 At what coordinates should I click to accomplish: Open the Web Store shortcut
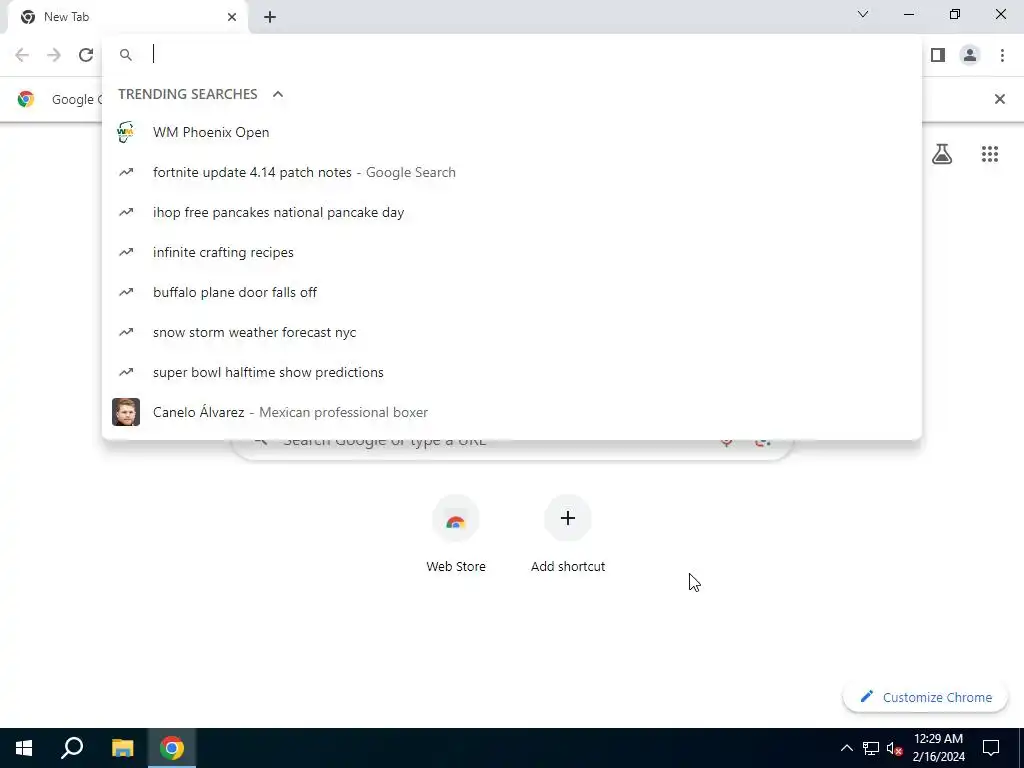coord(456,535)
